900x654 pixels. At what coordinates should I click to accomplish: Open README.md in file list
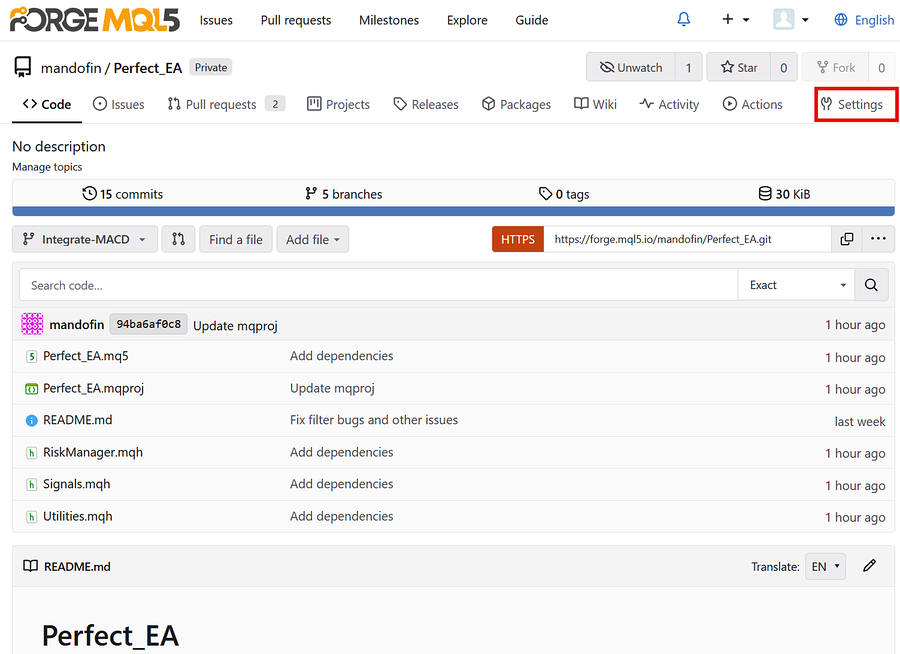77,420
